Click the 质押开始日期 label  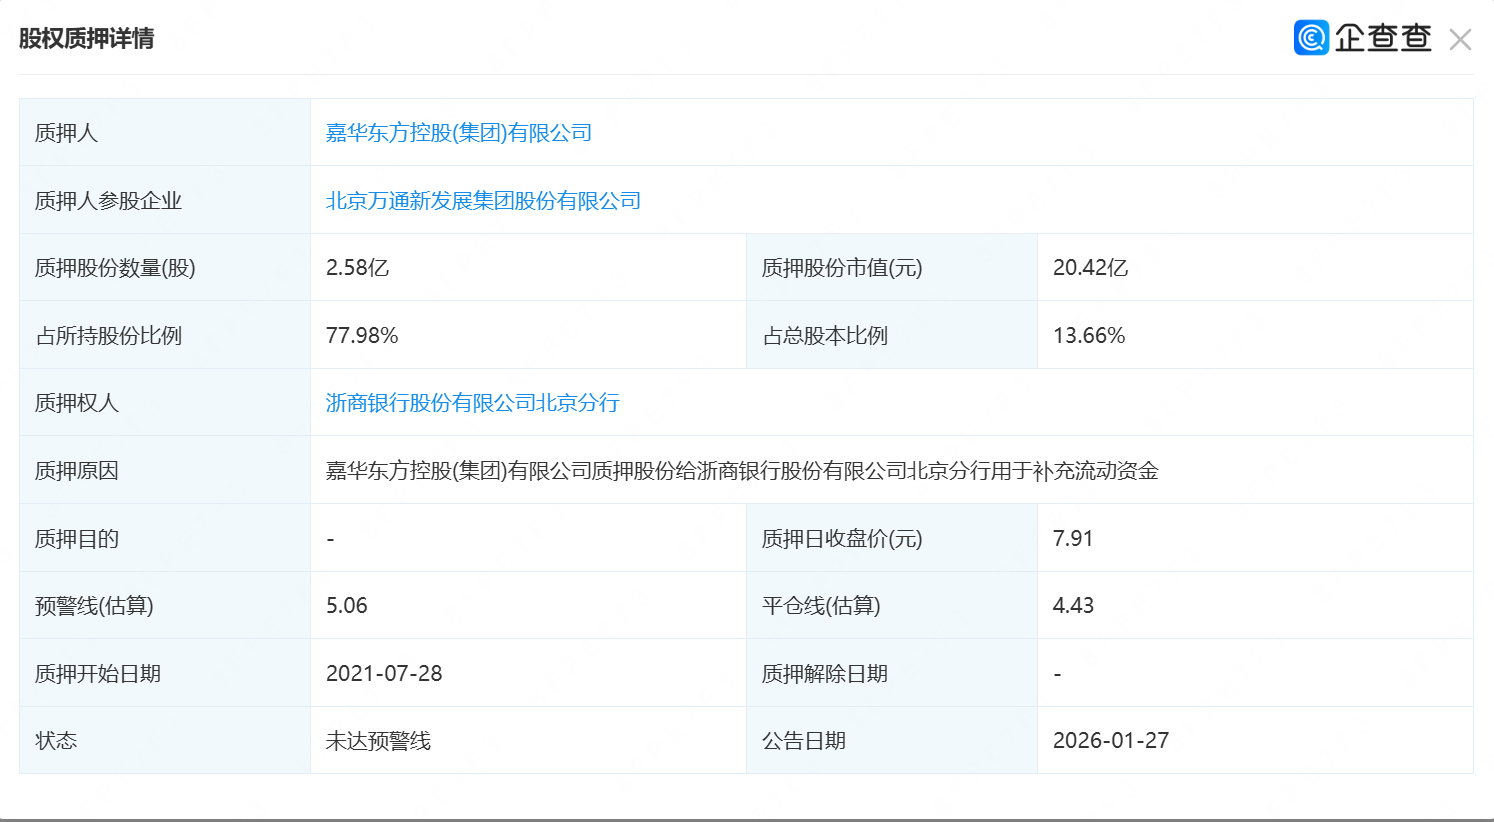click(x=98, y=674)
